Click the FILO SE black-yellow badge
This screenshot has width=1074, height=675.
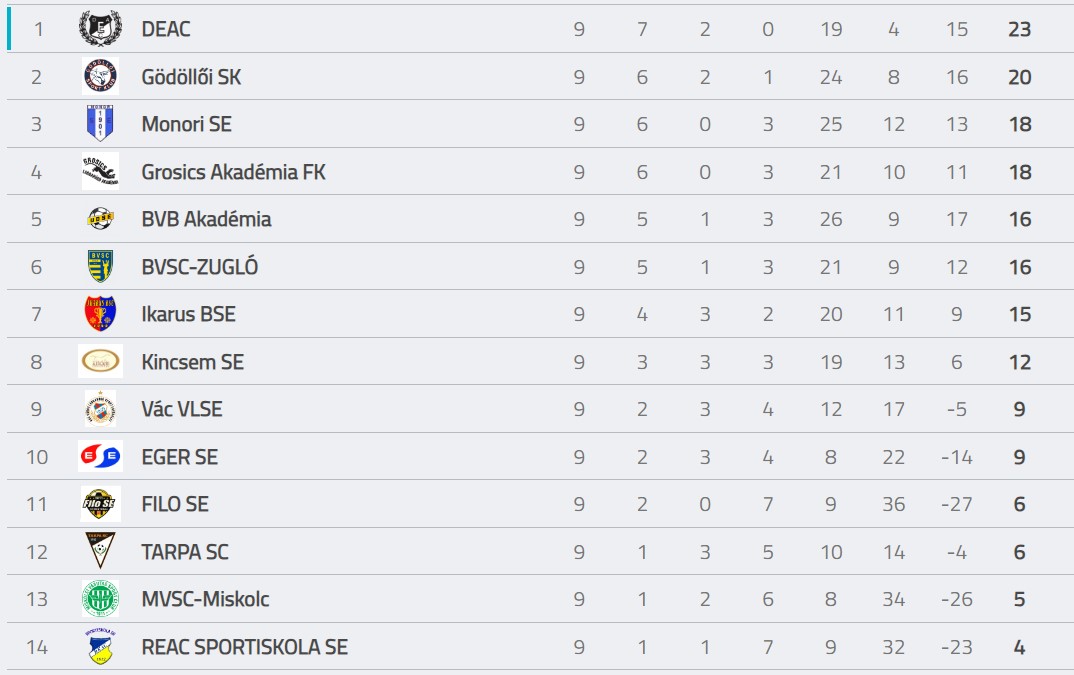(x=100, y=504)
